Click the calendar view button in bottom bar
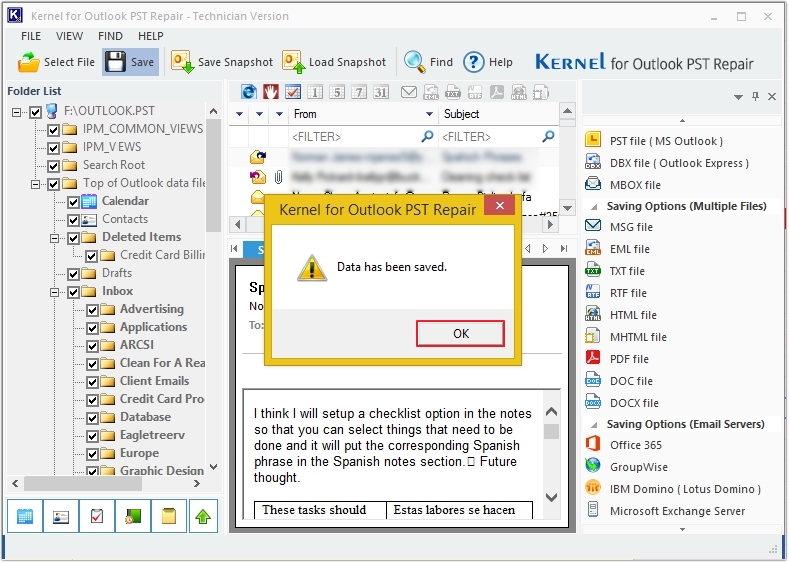 [25, 516]
